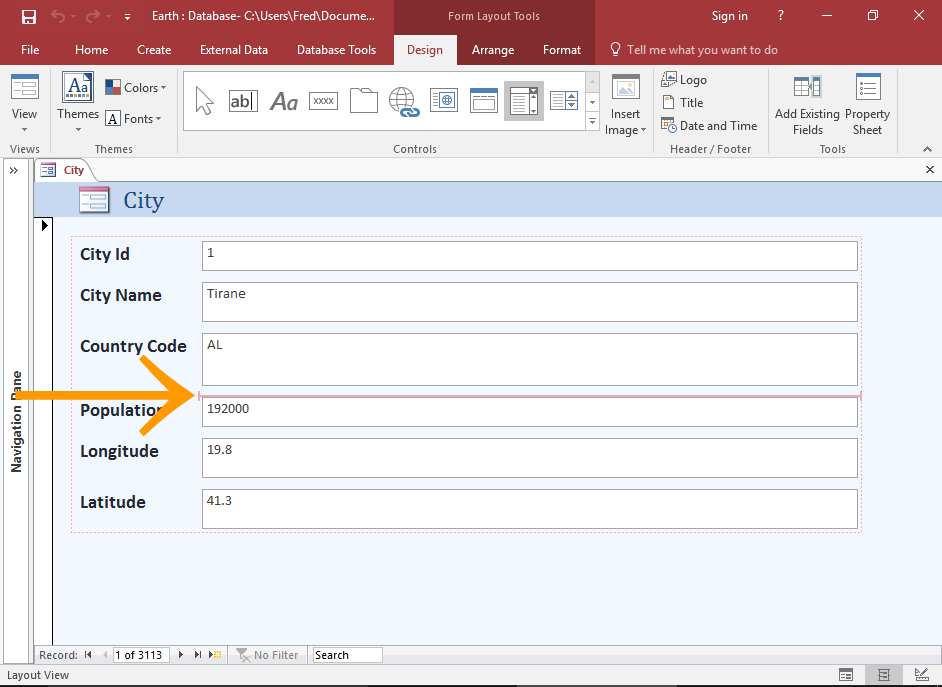Go to next record arrow
Screen dimensions: 942x687
click(x=181, y=655)
